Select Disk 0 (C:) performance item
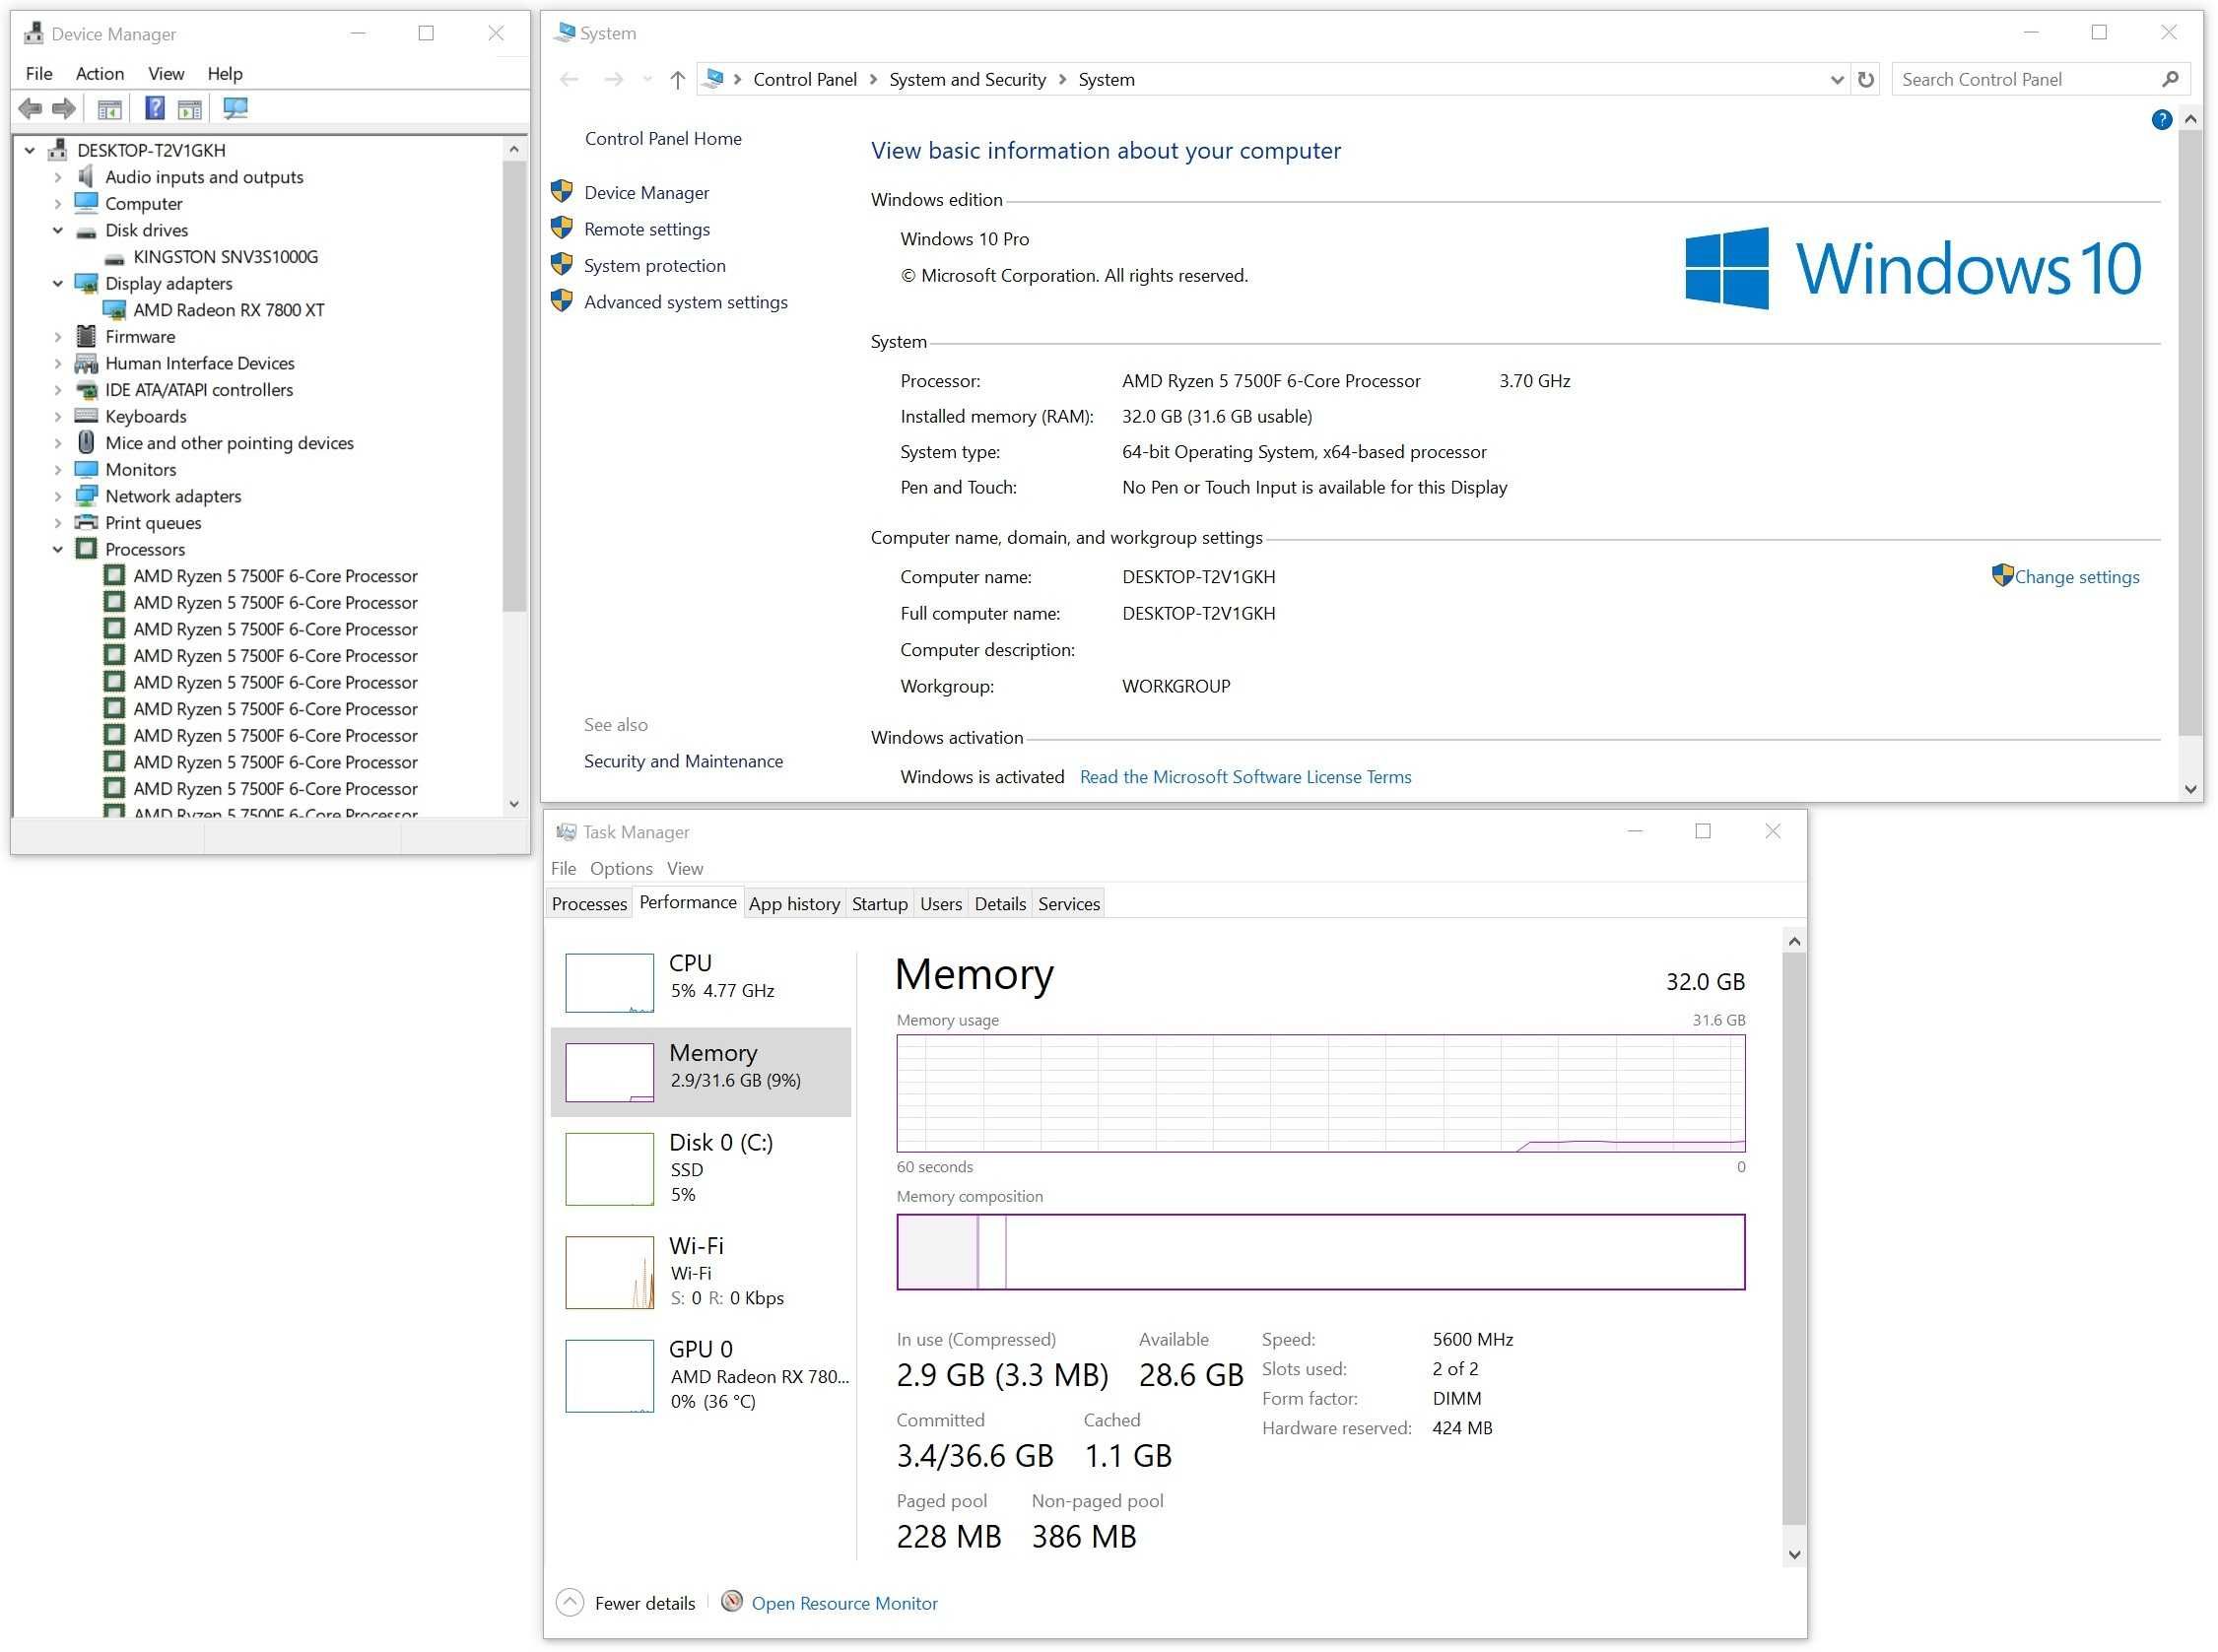 (x=702, y=1168)
